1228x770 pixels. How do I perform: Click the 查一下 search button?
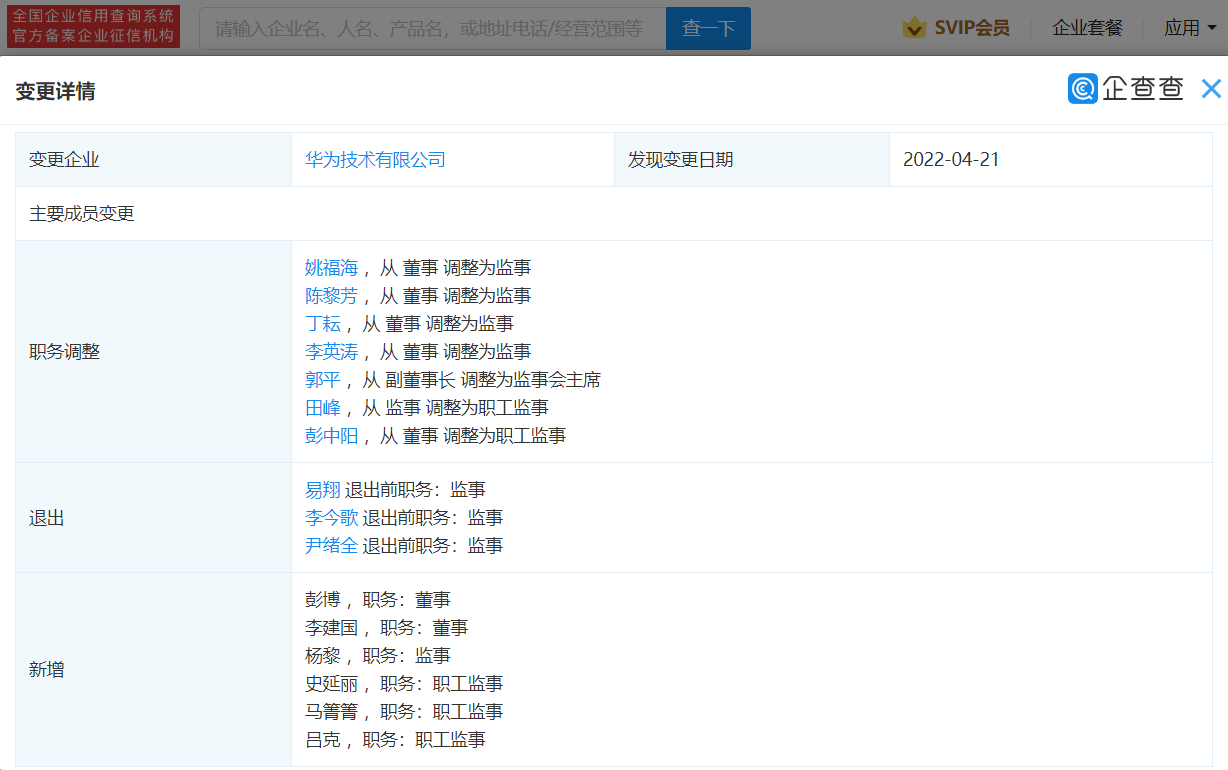(708, 28)
